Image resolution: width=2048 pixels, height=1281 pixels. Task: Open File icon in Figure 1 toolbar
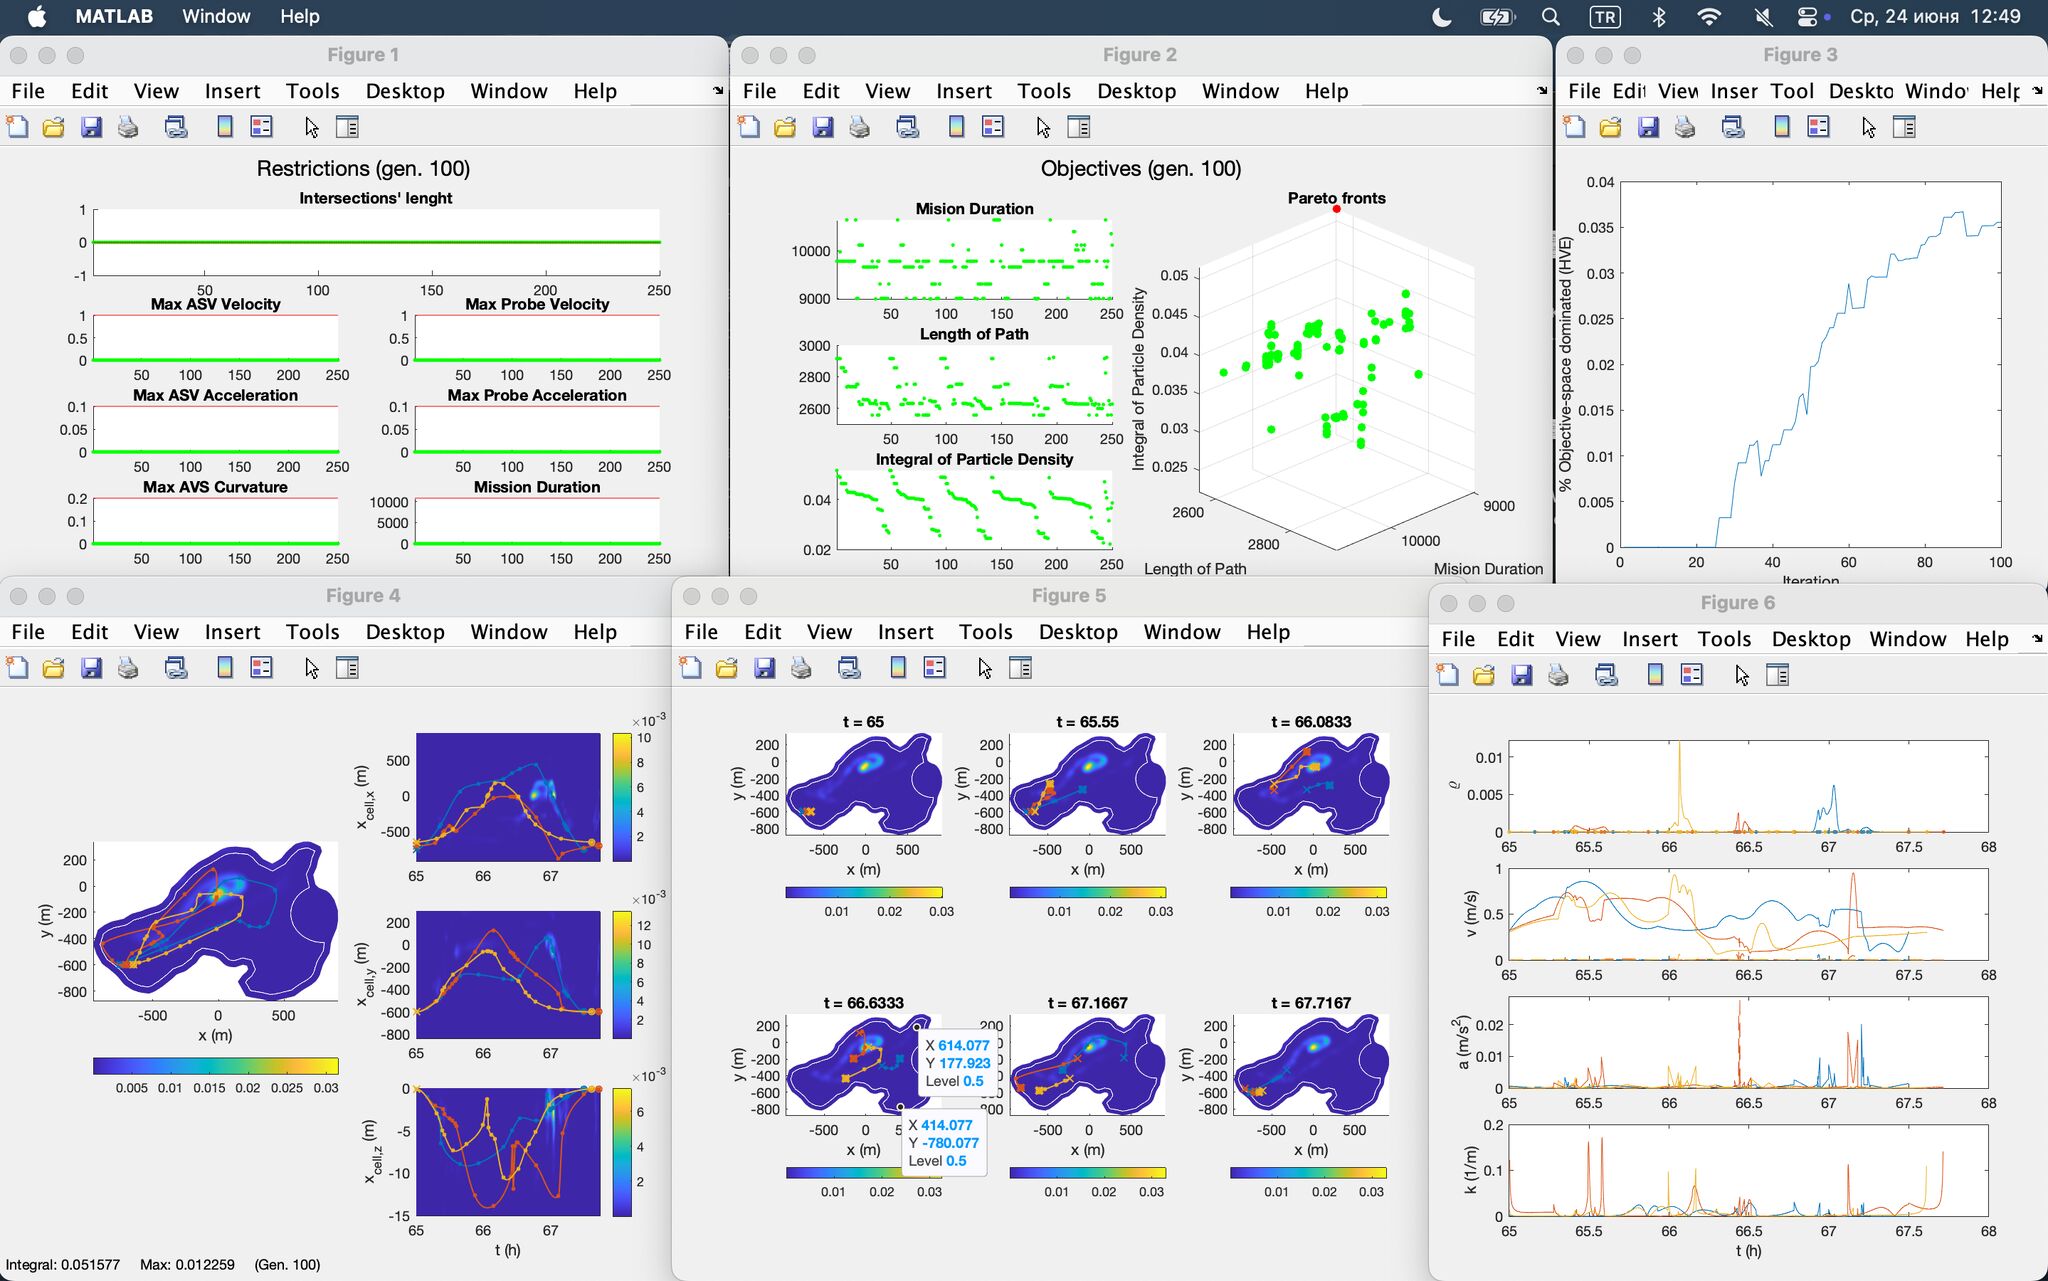[x=53, y=127]
